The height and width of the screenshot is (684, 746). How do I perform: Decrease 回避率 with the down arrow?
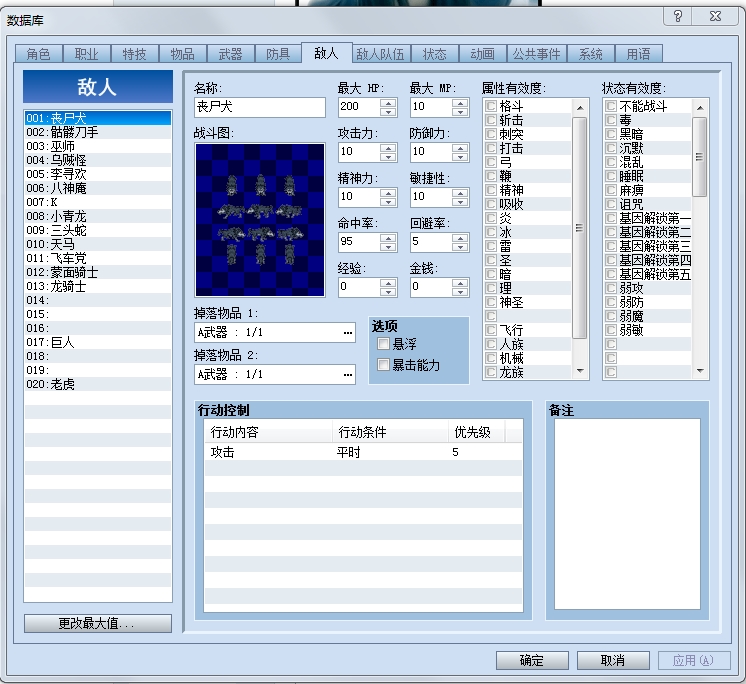point(460,247)
